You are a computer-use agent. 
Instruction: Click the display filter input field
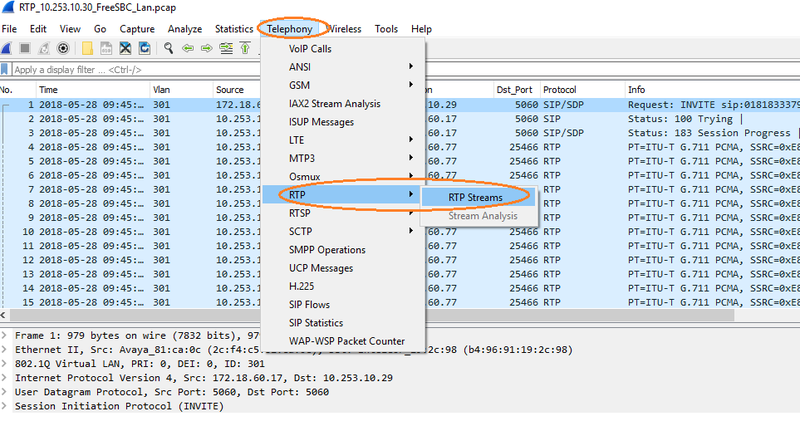tap(135, 69)
